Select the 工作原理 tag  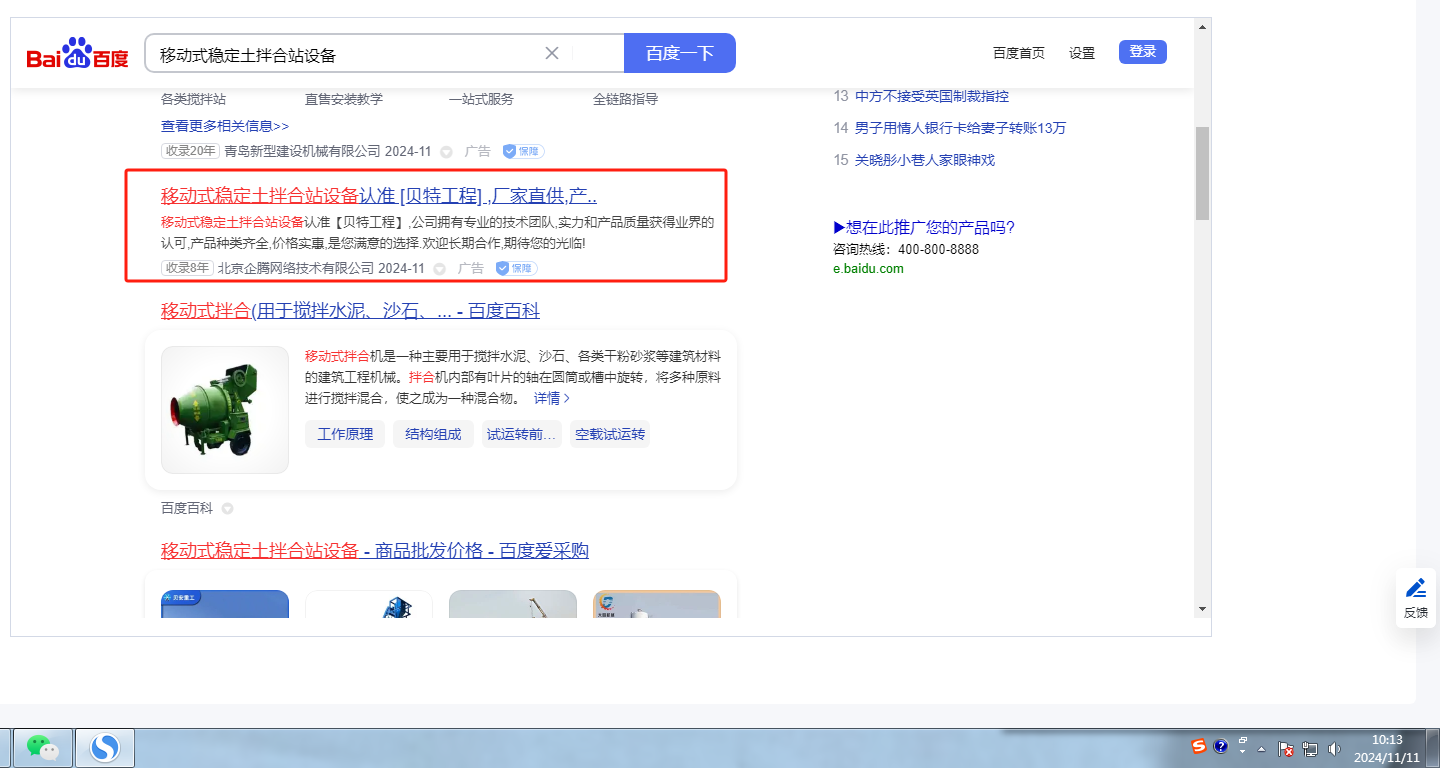click(x=345, y=434)
